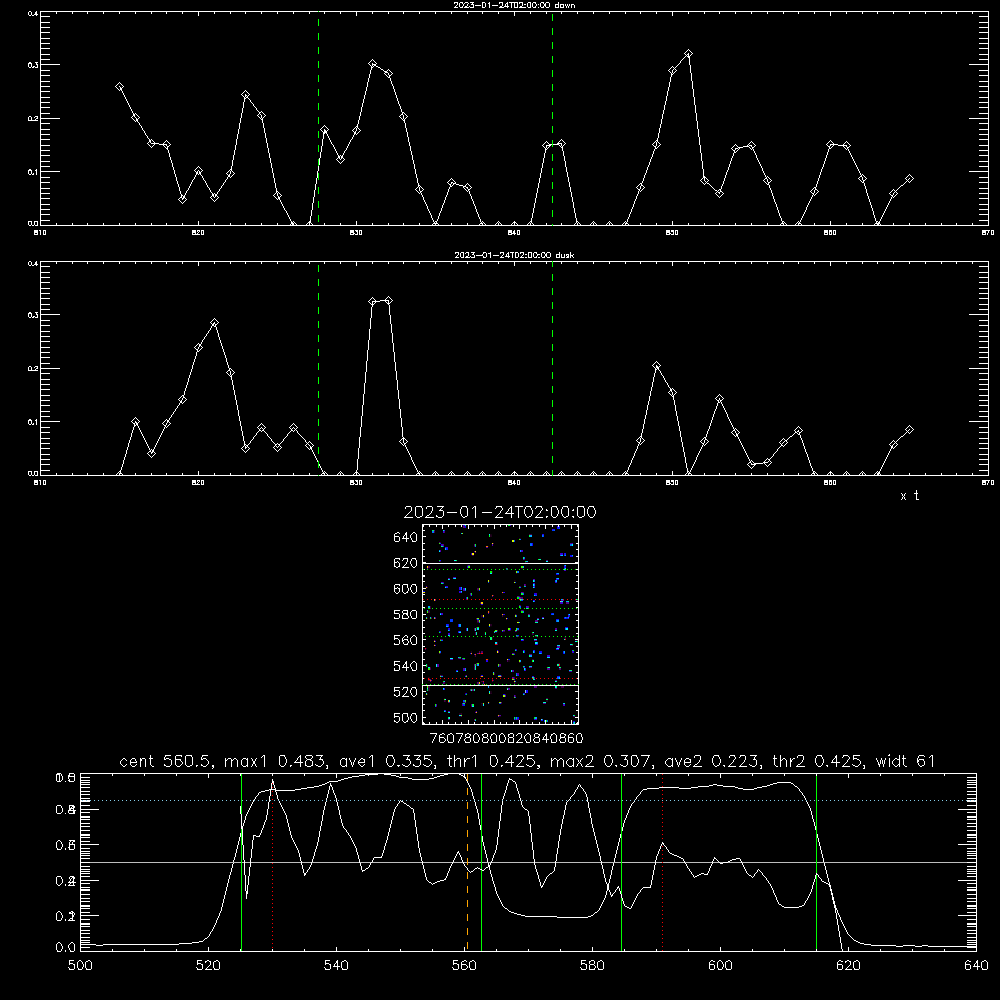Click the 820 x-axis label of the dawn plot

198,233
